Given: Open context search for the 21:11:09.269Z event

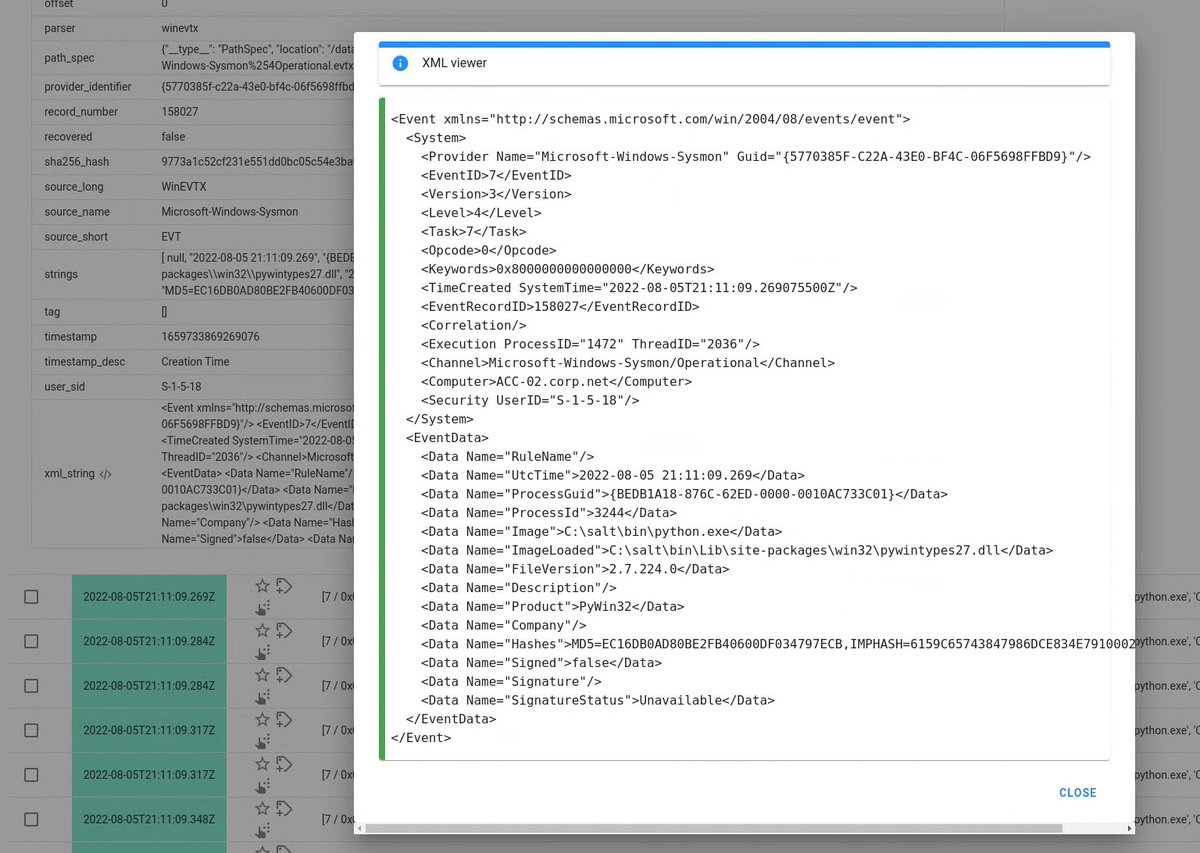Looking at the screenshot, I should tap(262, 607).
